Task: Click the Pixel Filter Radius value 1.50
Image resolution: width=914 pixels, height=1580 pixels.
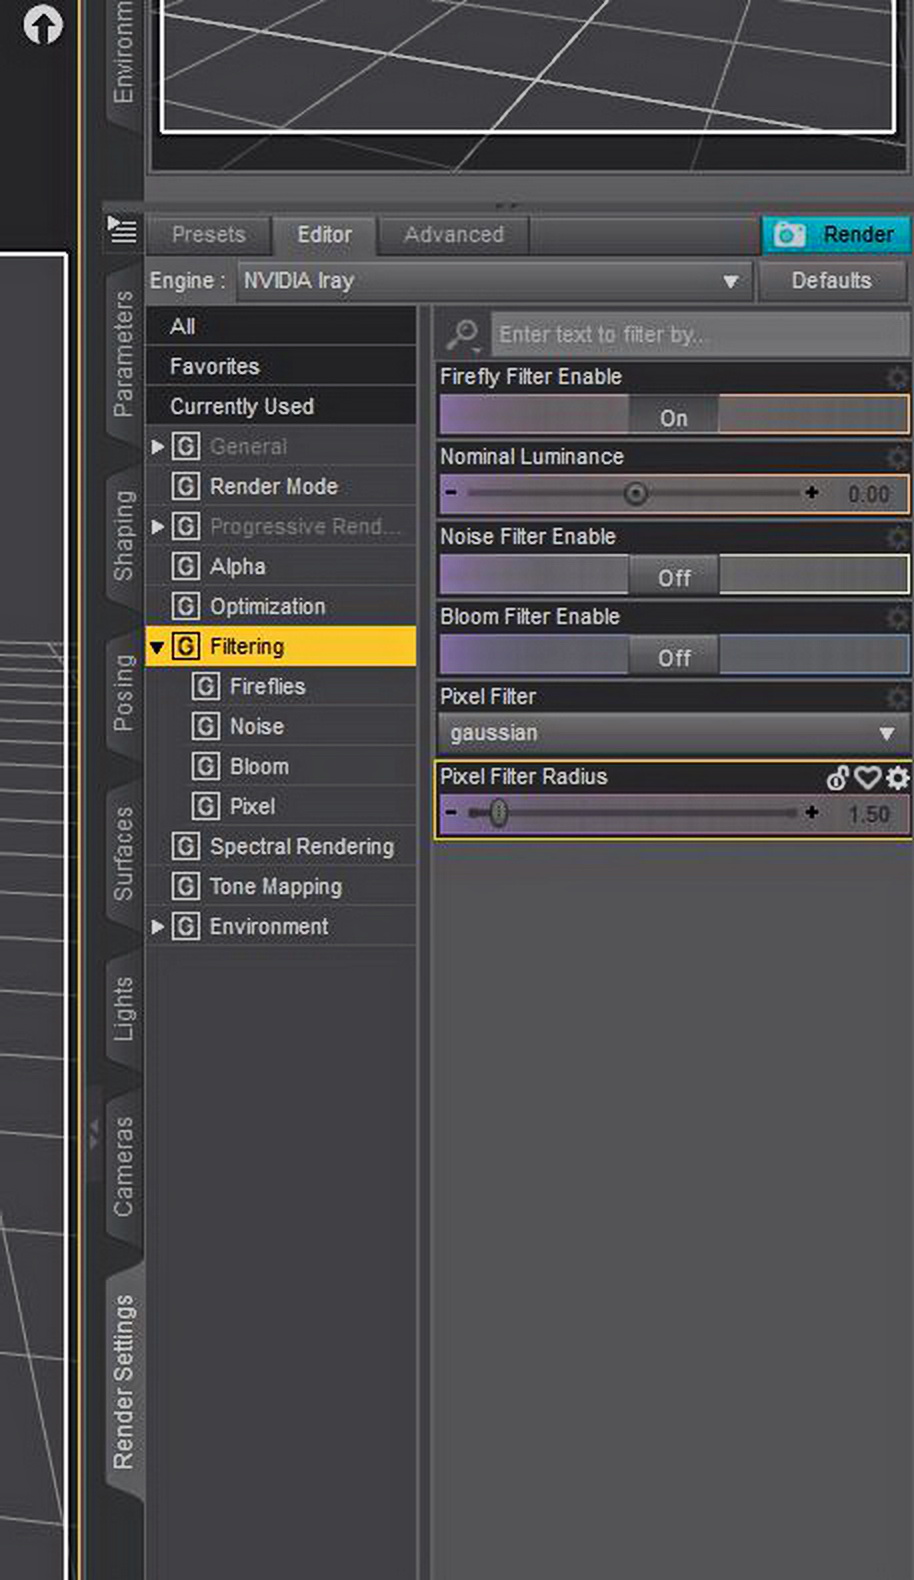Action: click(x=868, y=814)
